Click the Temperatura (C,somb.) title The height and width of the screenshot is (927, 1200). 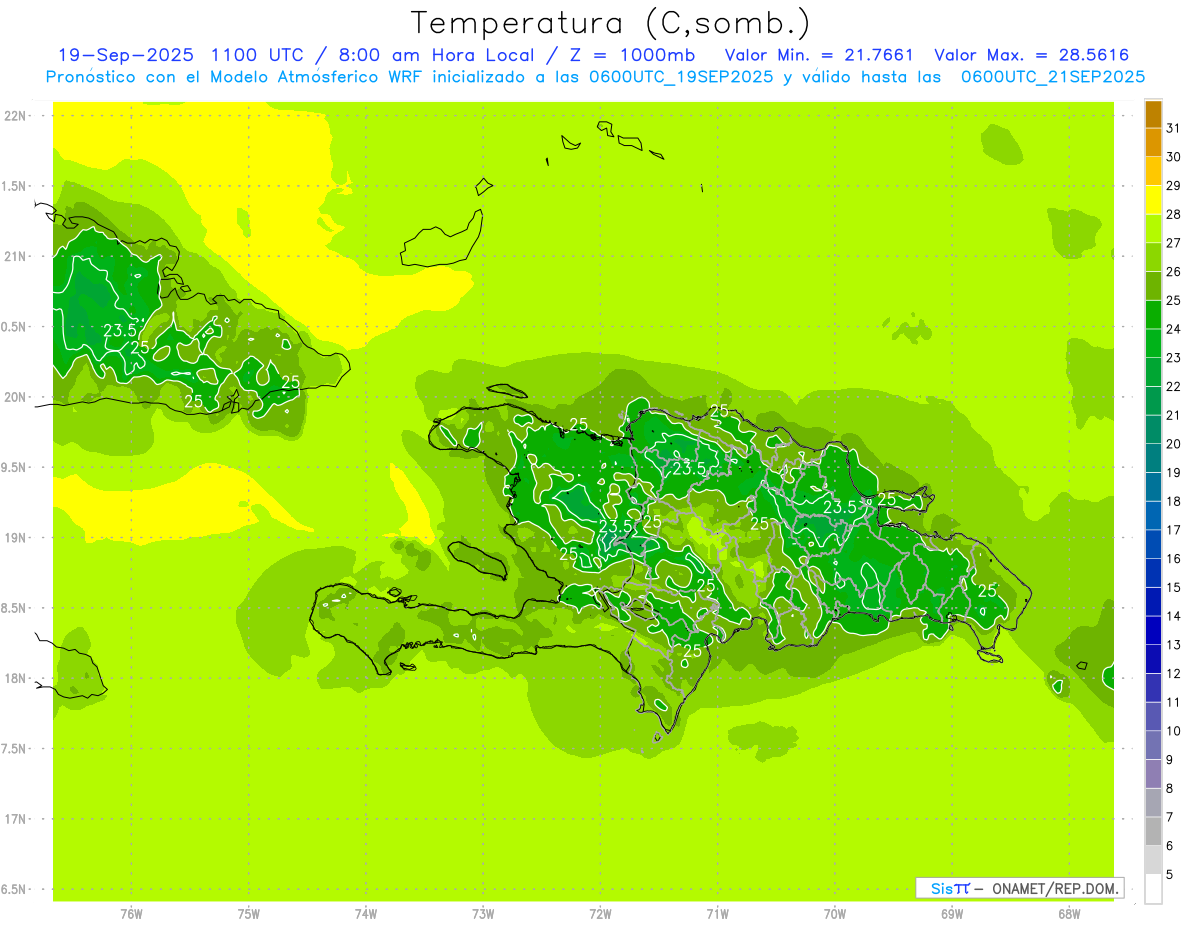point(611,23)
